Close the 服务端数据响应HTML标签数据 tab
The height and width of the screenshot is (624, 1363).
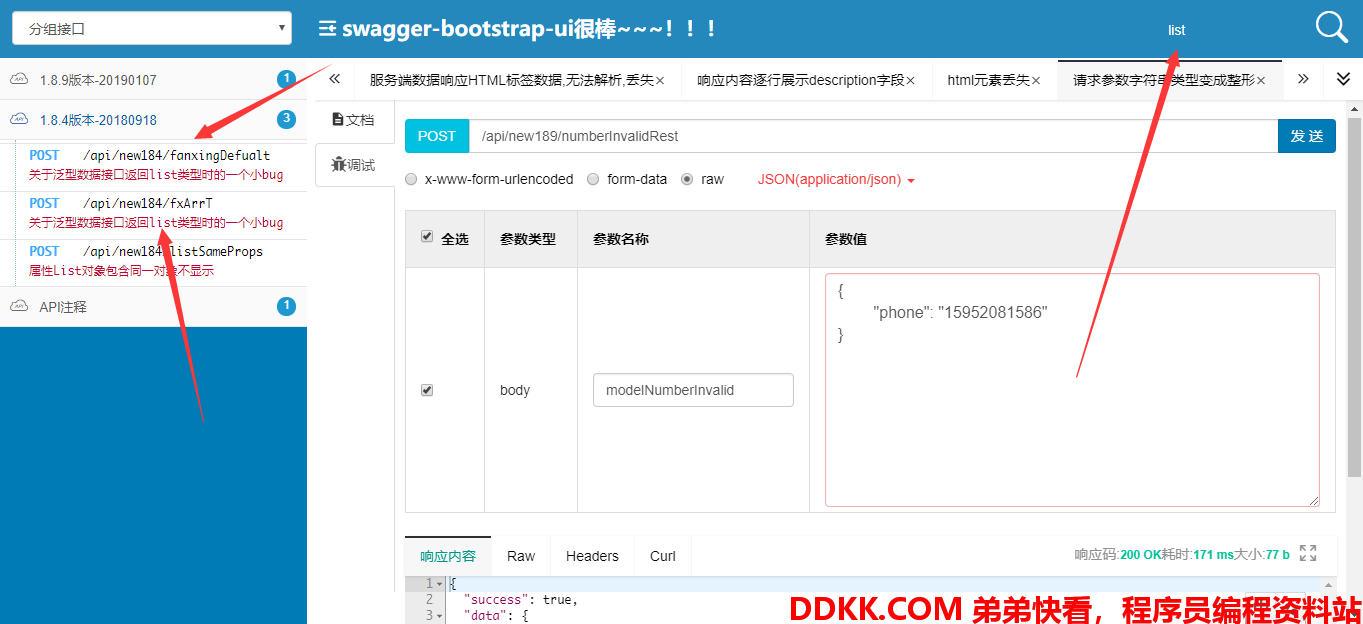pyautogui.click(x=661, y=80)
